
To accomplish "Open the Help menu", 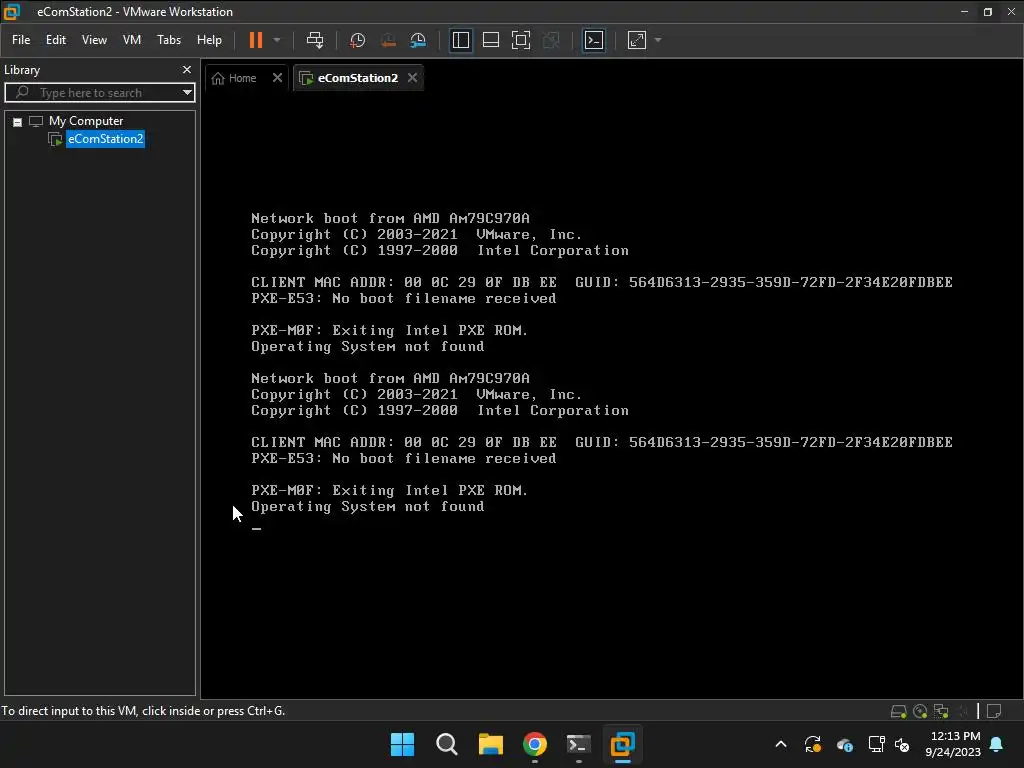I will click(x=209, y=40).
